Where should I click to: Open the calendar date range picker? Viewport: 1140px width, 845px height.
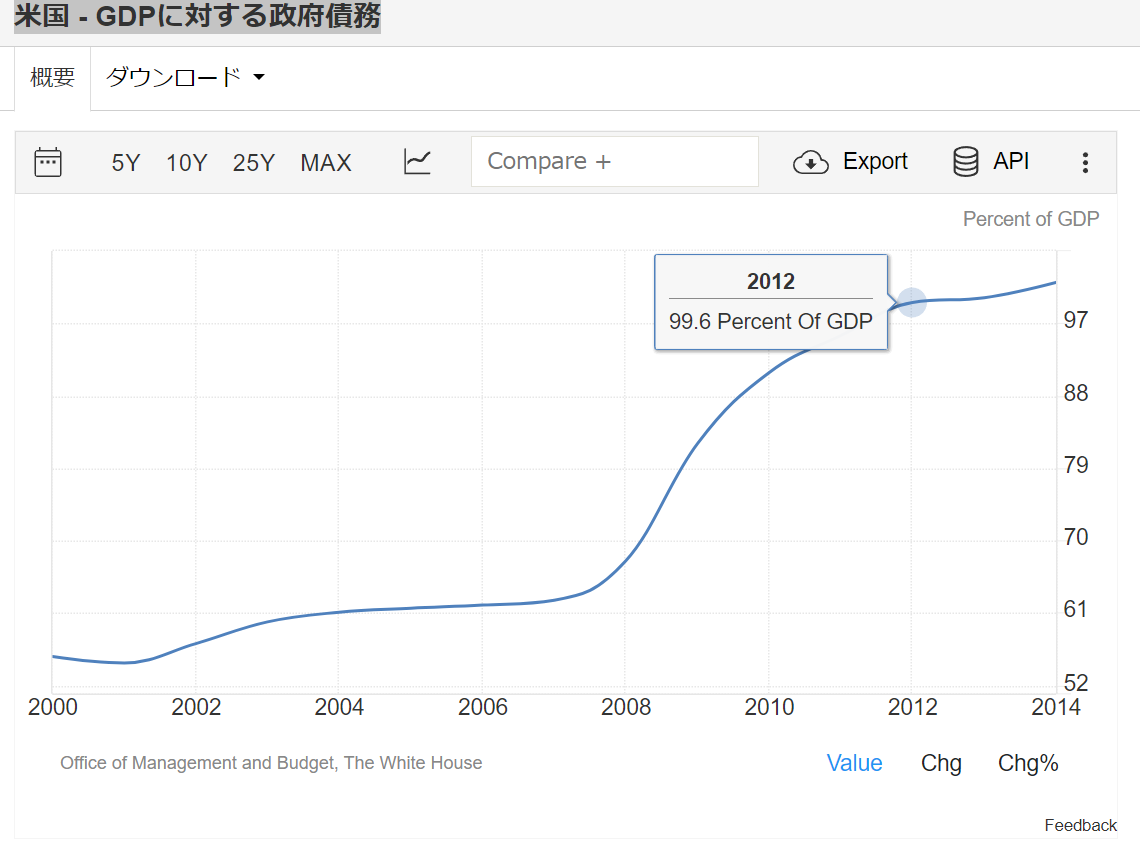(48, 162)
